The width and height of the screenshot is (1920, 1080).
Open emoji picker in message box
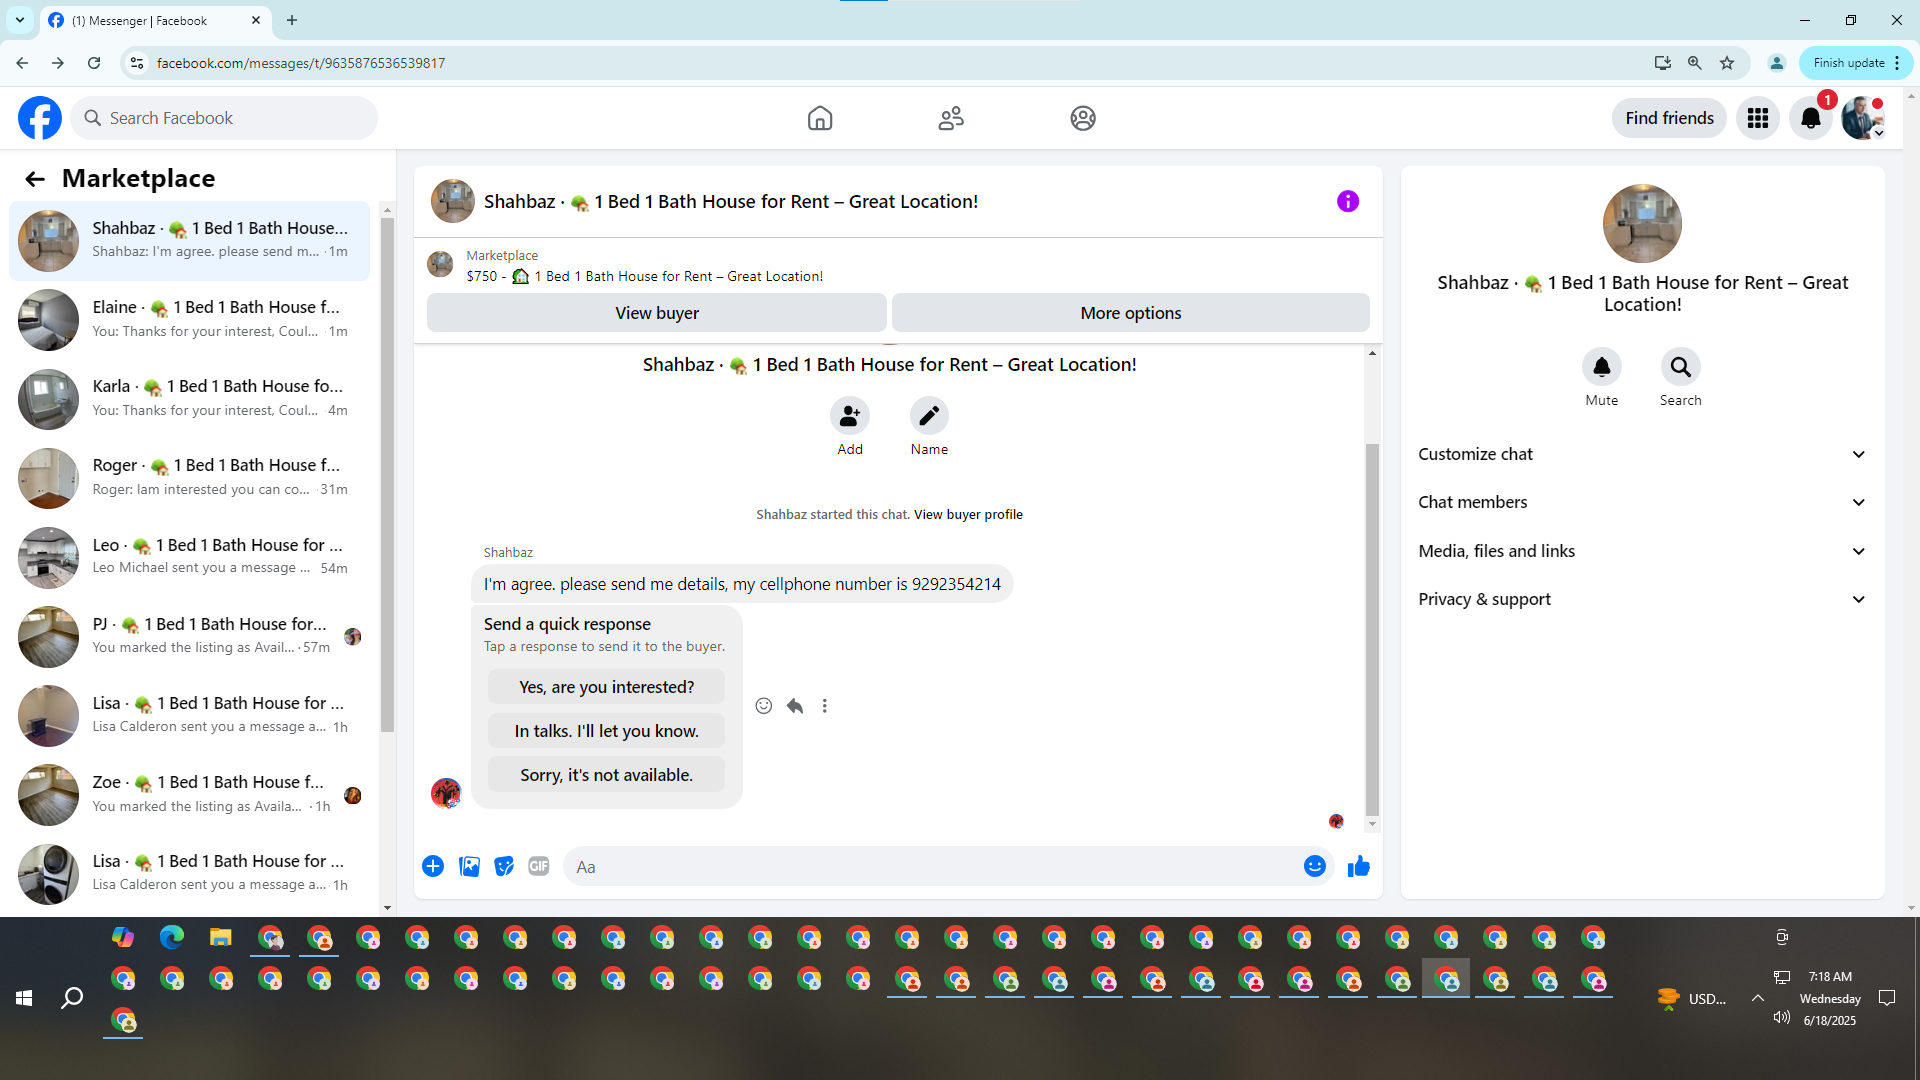click(x=1315, y=866)
